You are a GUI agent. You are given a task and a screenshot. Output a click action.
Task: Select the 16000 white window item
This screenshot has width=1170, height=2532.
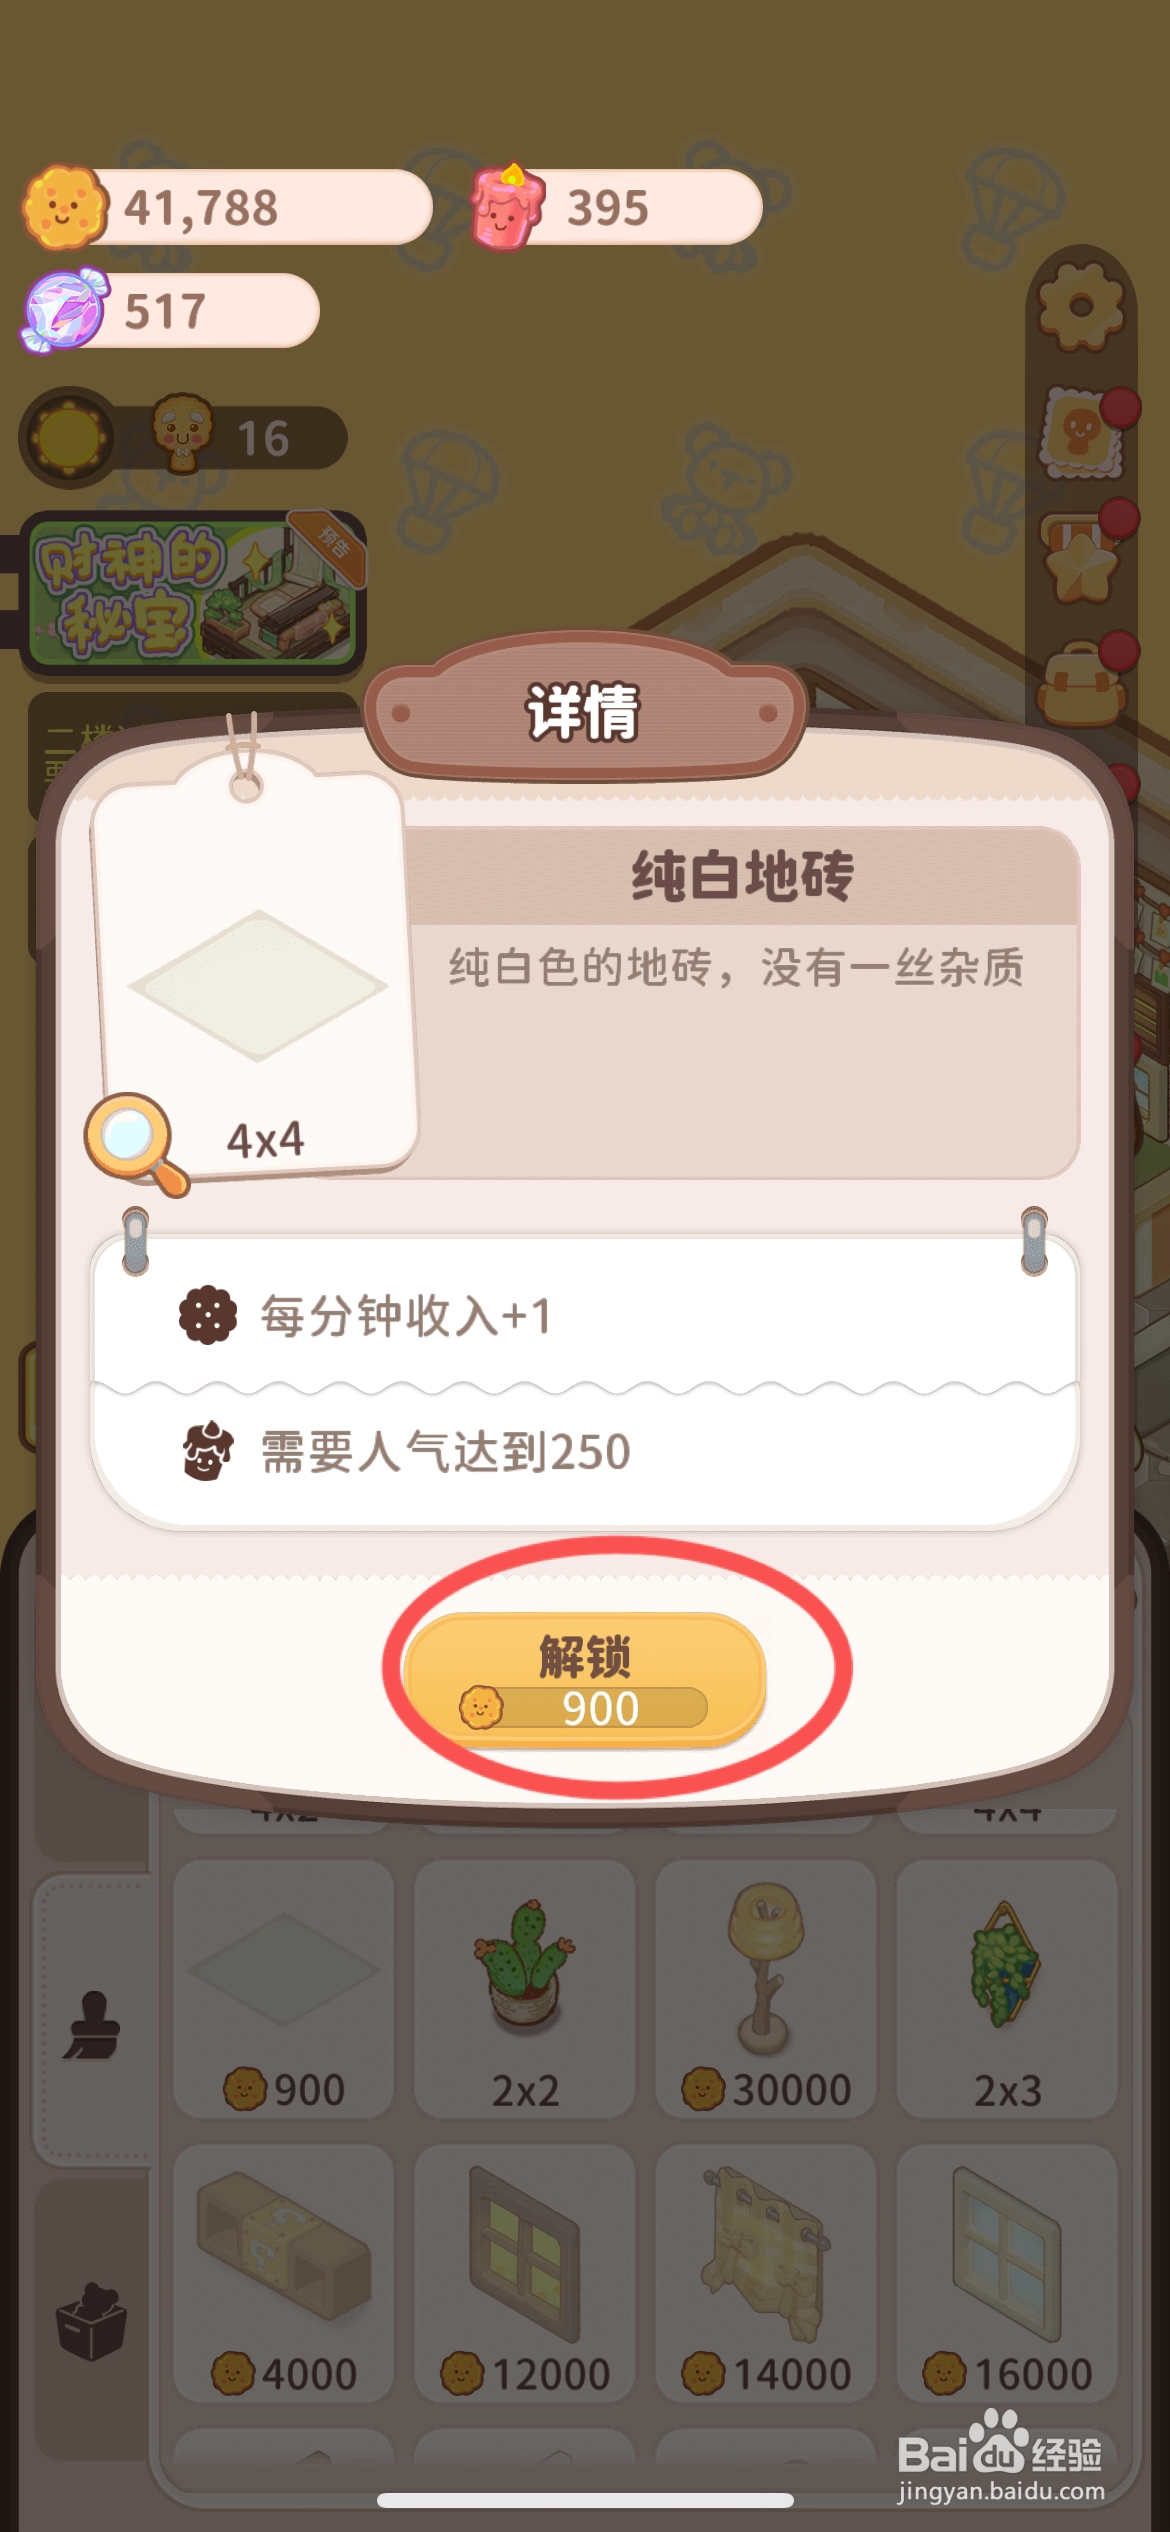point(1007,2272)
